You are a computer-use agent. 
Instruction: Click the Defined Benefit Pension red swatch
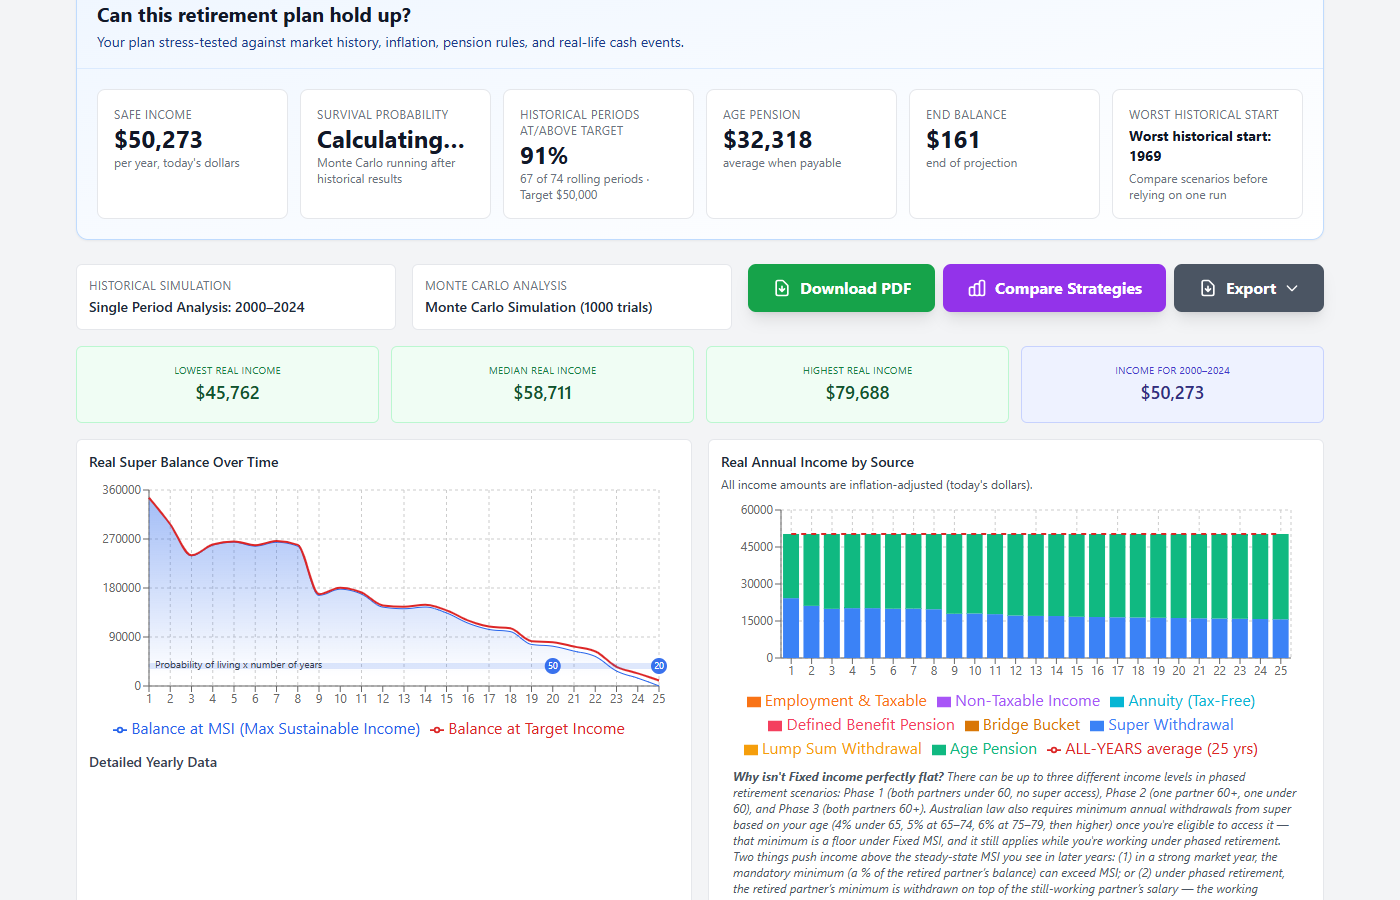coord(775,726)
